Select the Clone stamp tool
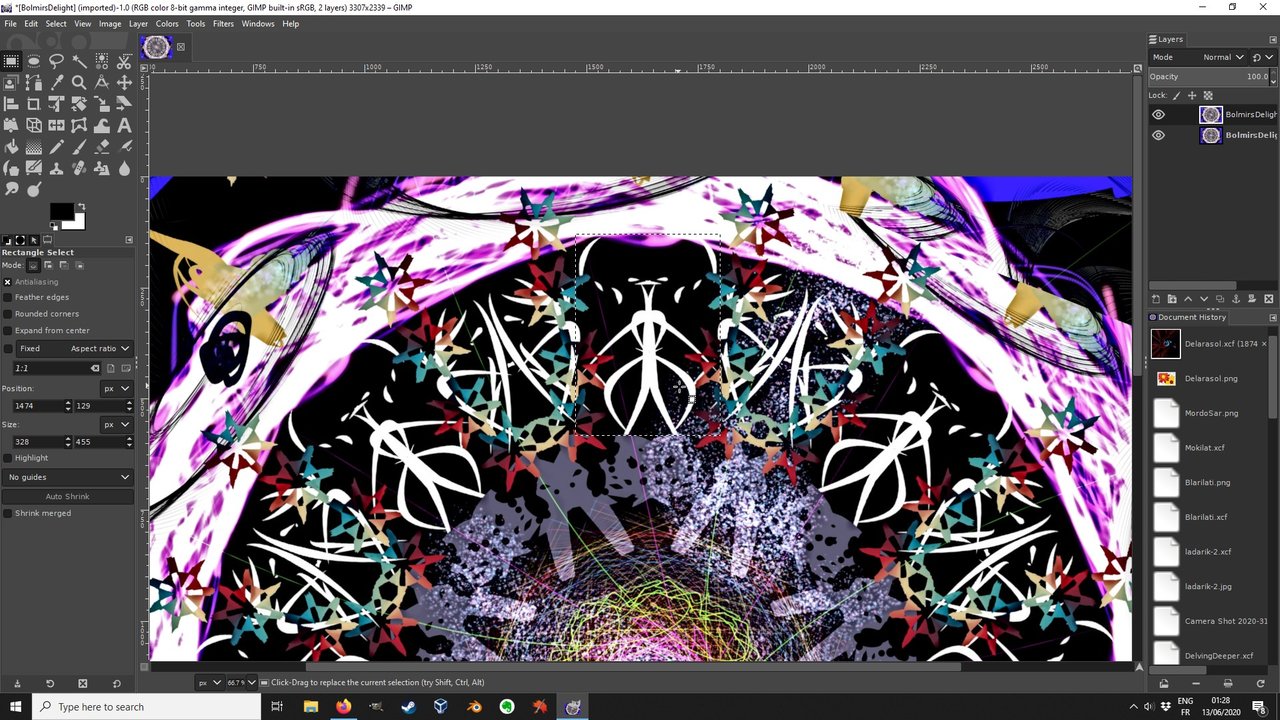The image size is (1280, 720). (x=56, y=169)
